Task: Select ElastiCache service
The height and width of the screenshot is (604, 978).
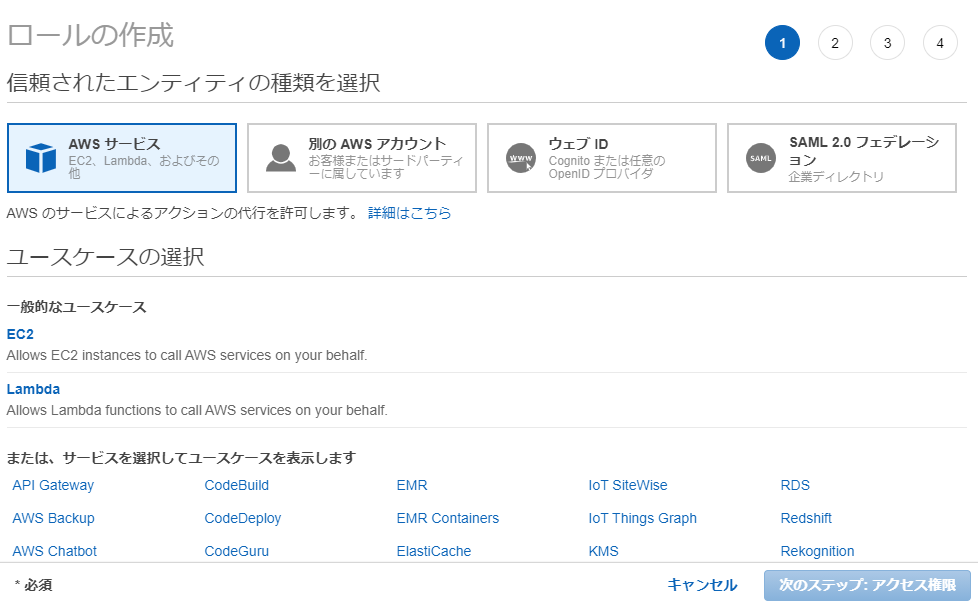Action: pyautogui.click(x=433, y=552)
